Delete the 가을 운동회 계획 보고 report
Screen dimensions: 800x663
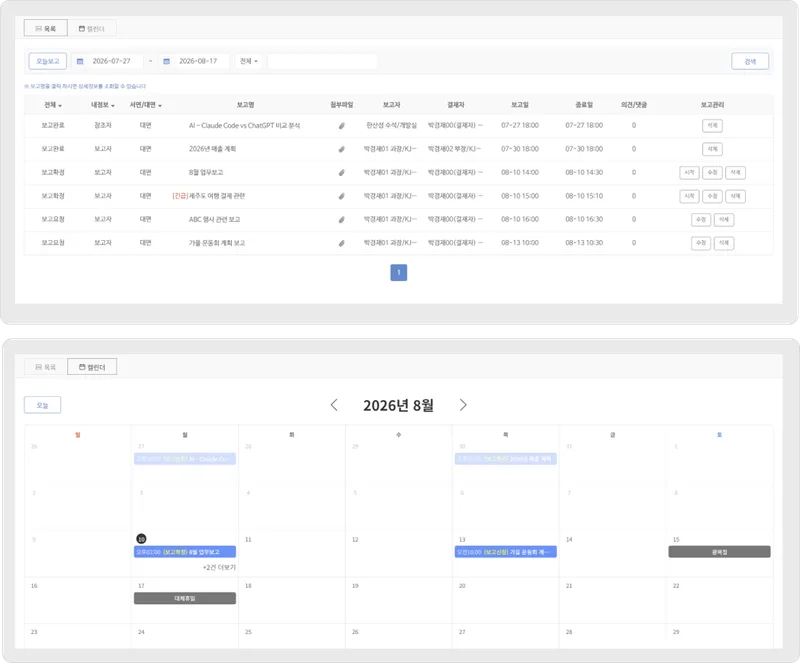coord(724,243)
